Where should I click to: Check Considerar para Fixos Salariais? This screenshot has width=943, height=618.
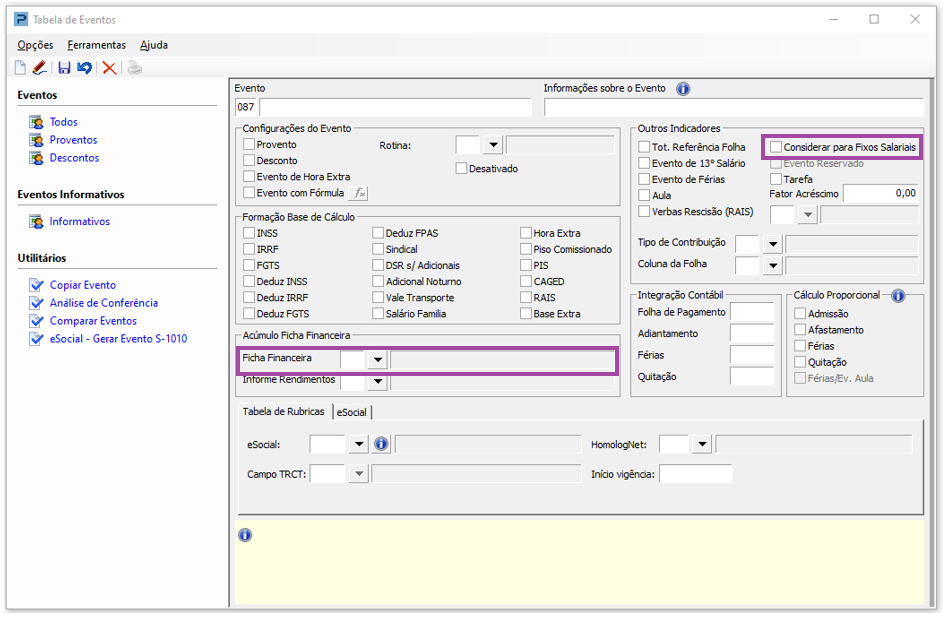(776, 147)
